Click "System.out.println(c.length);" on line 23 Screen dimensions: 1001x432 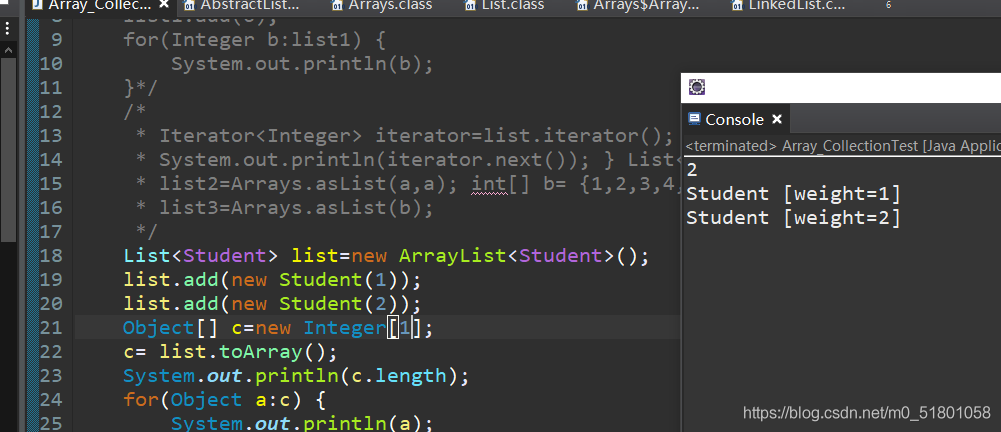point(296,376)
